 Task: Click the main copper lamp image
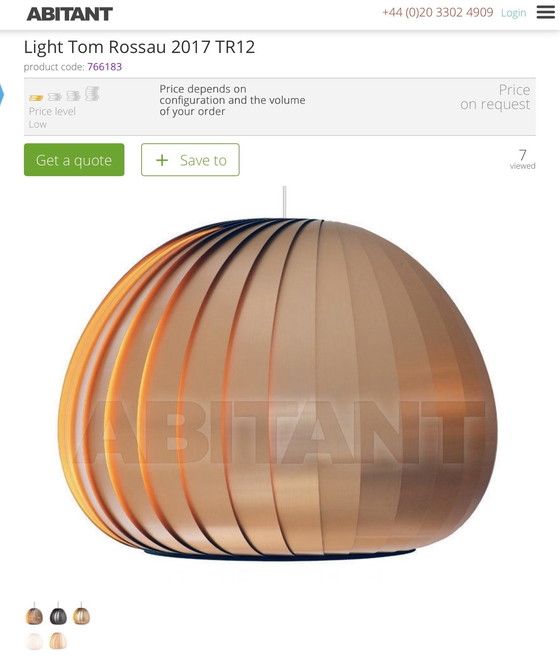pyautogui.click(x=278, y=388)
